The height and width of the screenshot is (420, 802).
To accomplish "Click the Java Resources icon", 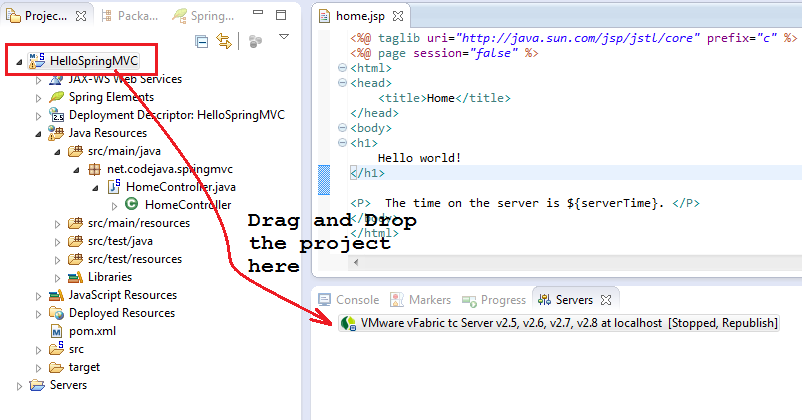I will pyautogui.click(x=55, y=133).
